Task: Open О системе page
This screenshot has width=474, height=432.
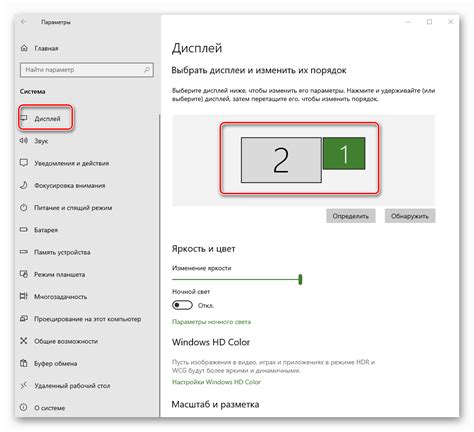Action: (50, 408)
